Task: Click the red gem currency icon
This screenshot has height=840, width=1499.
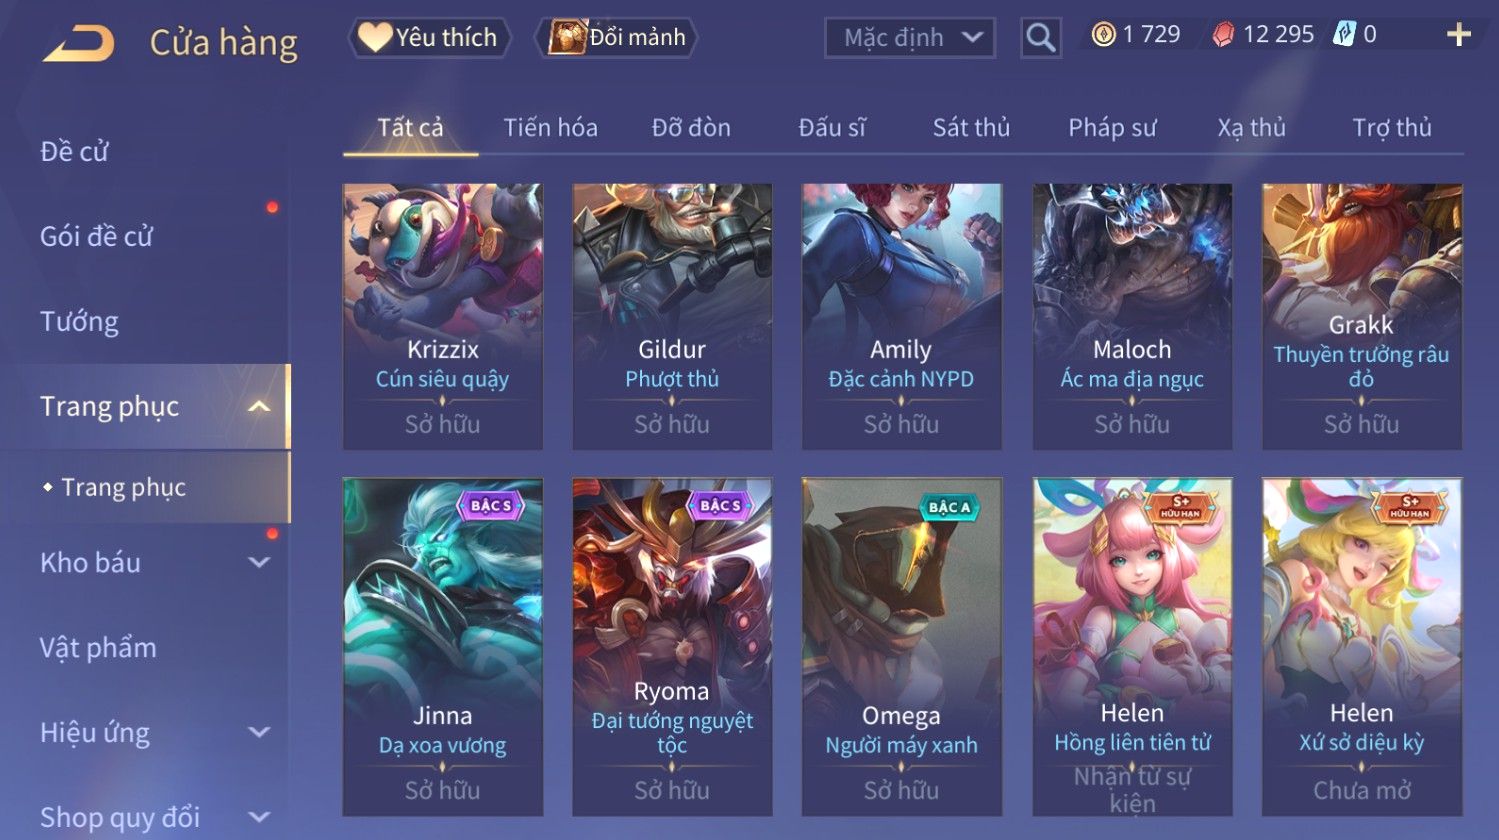Action: (x=1223, y=35)
